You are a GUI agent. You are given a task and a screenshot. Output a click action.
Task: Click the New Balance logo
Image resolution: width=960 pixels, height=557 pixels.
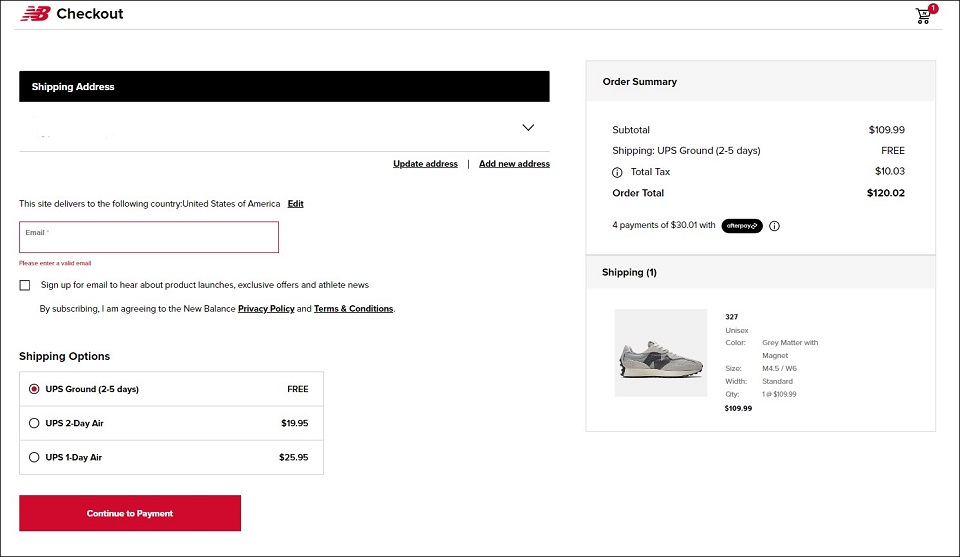pyautogui.click(x=36, y=13)
